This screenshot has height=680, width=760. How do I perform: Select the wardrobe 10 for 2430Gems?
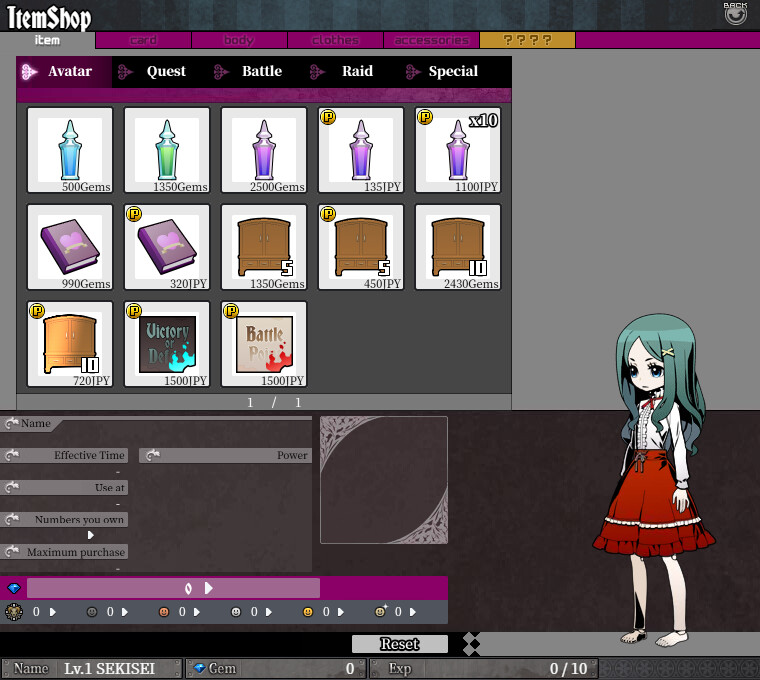458,247
